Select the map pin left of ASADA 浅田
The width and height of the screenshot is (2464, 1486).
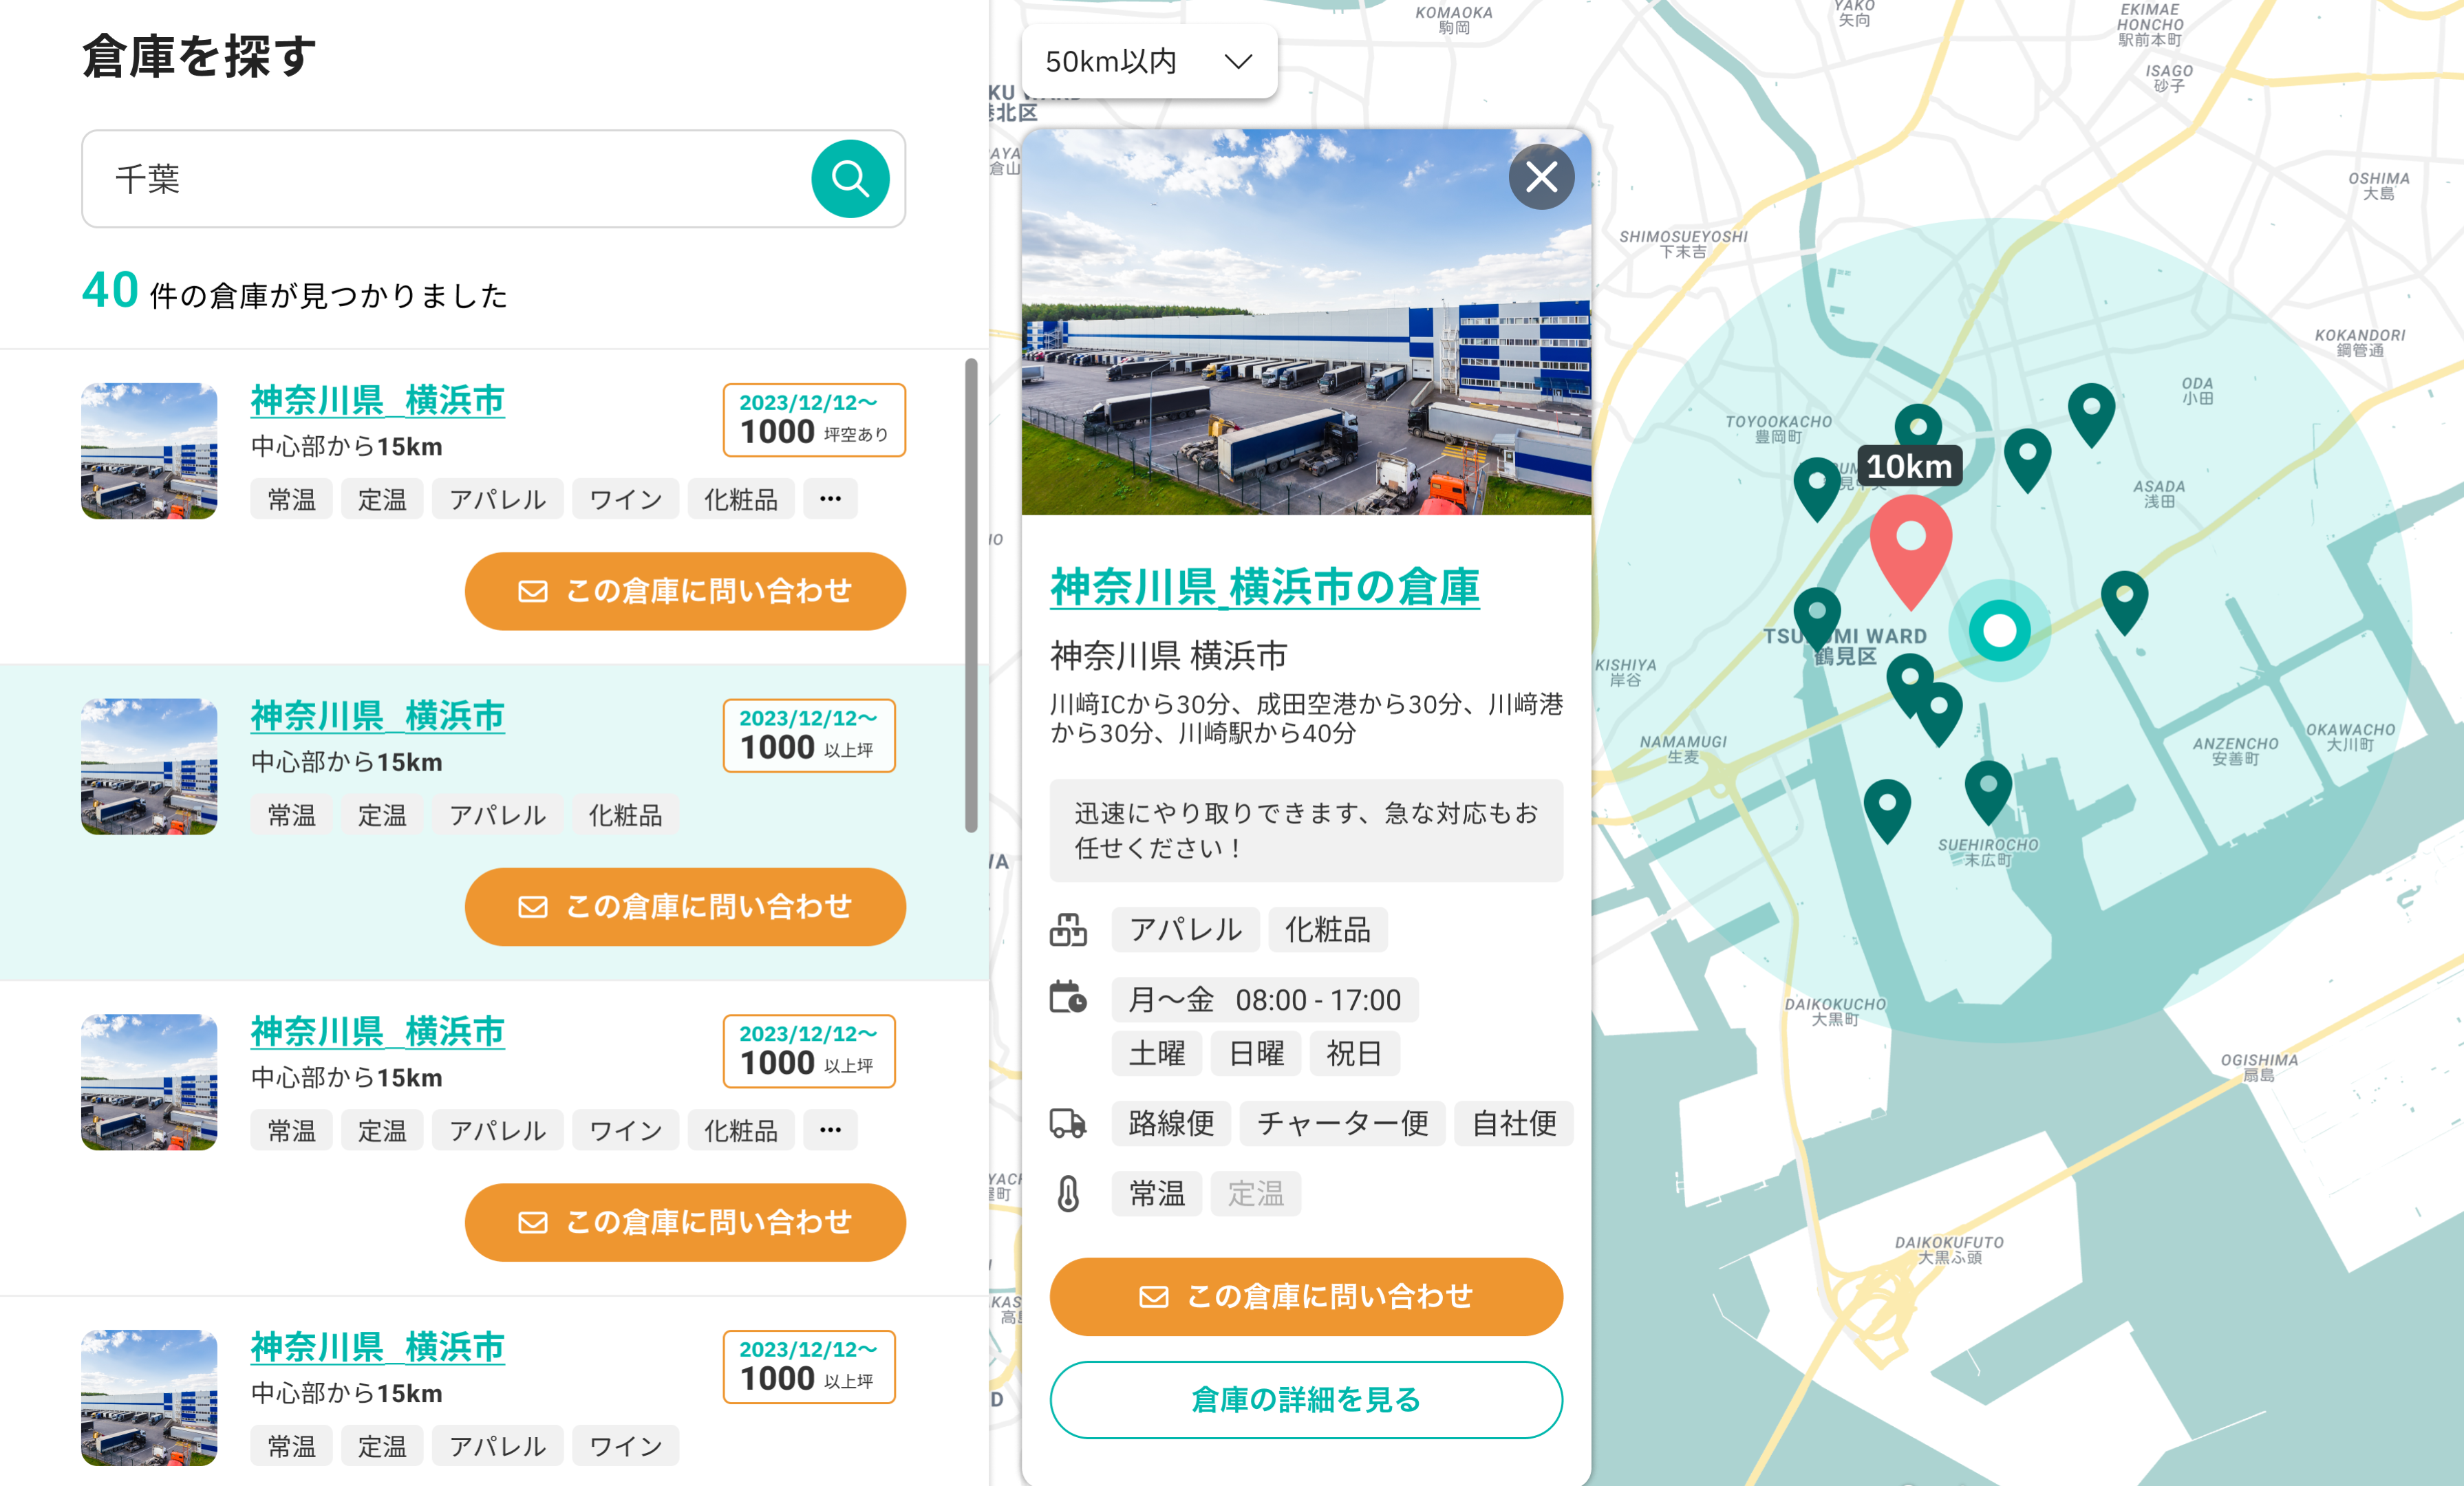(x=2027, y=461)
